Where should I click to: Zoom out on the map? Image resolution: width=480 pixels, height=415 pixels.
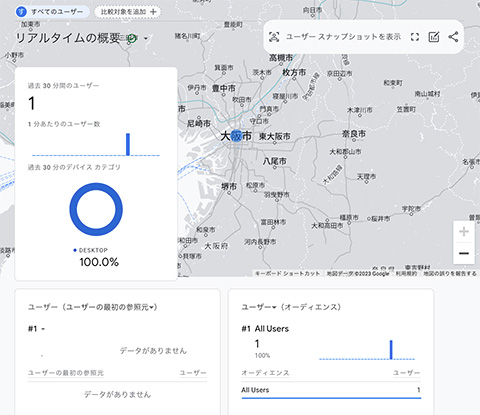[464, 253]
